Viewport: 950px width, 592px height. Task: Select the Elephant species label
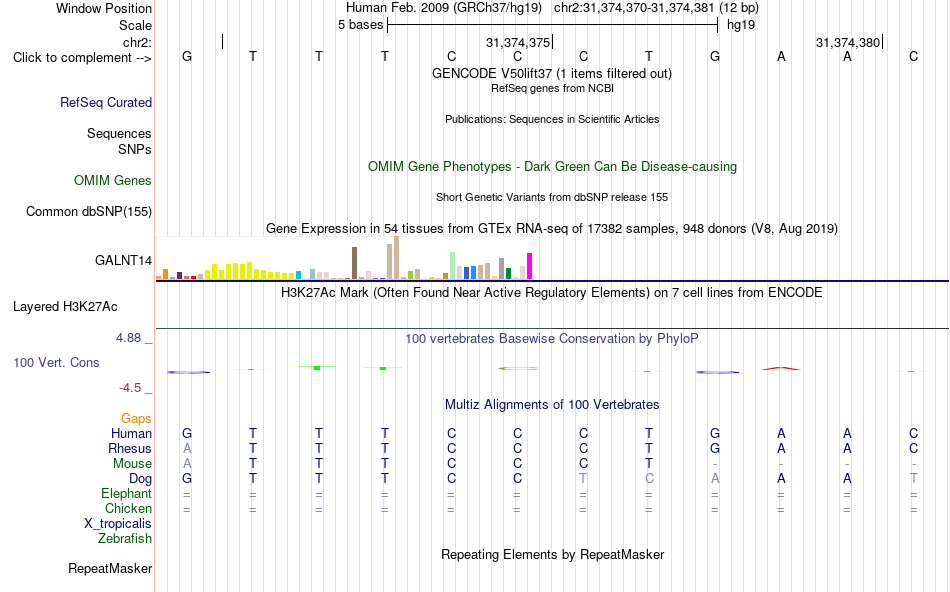point(127,493)
